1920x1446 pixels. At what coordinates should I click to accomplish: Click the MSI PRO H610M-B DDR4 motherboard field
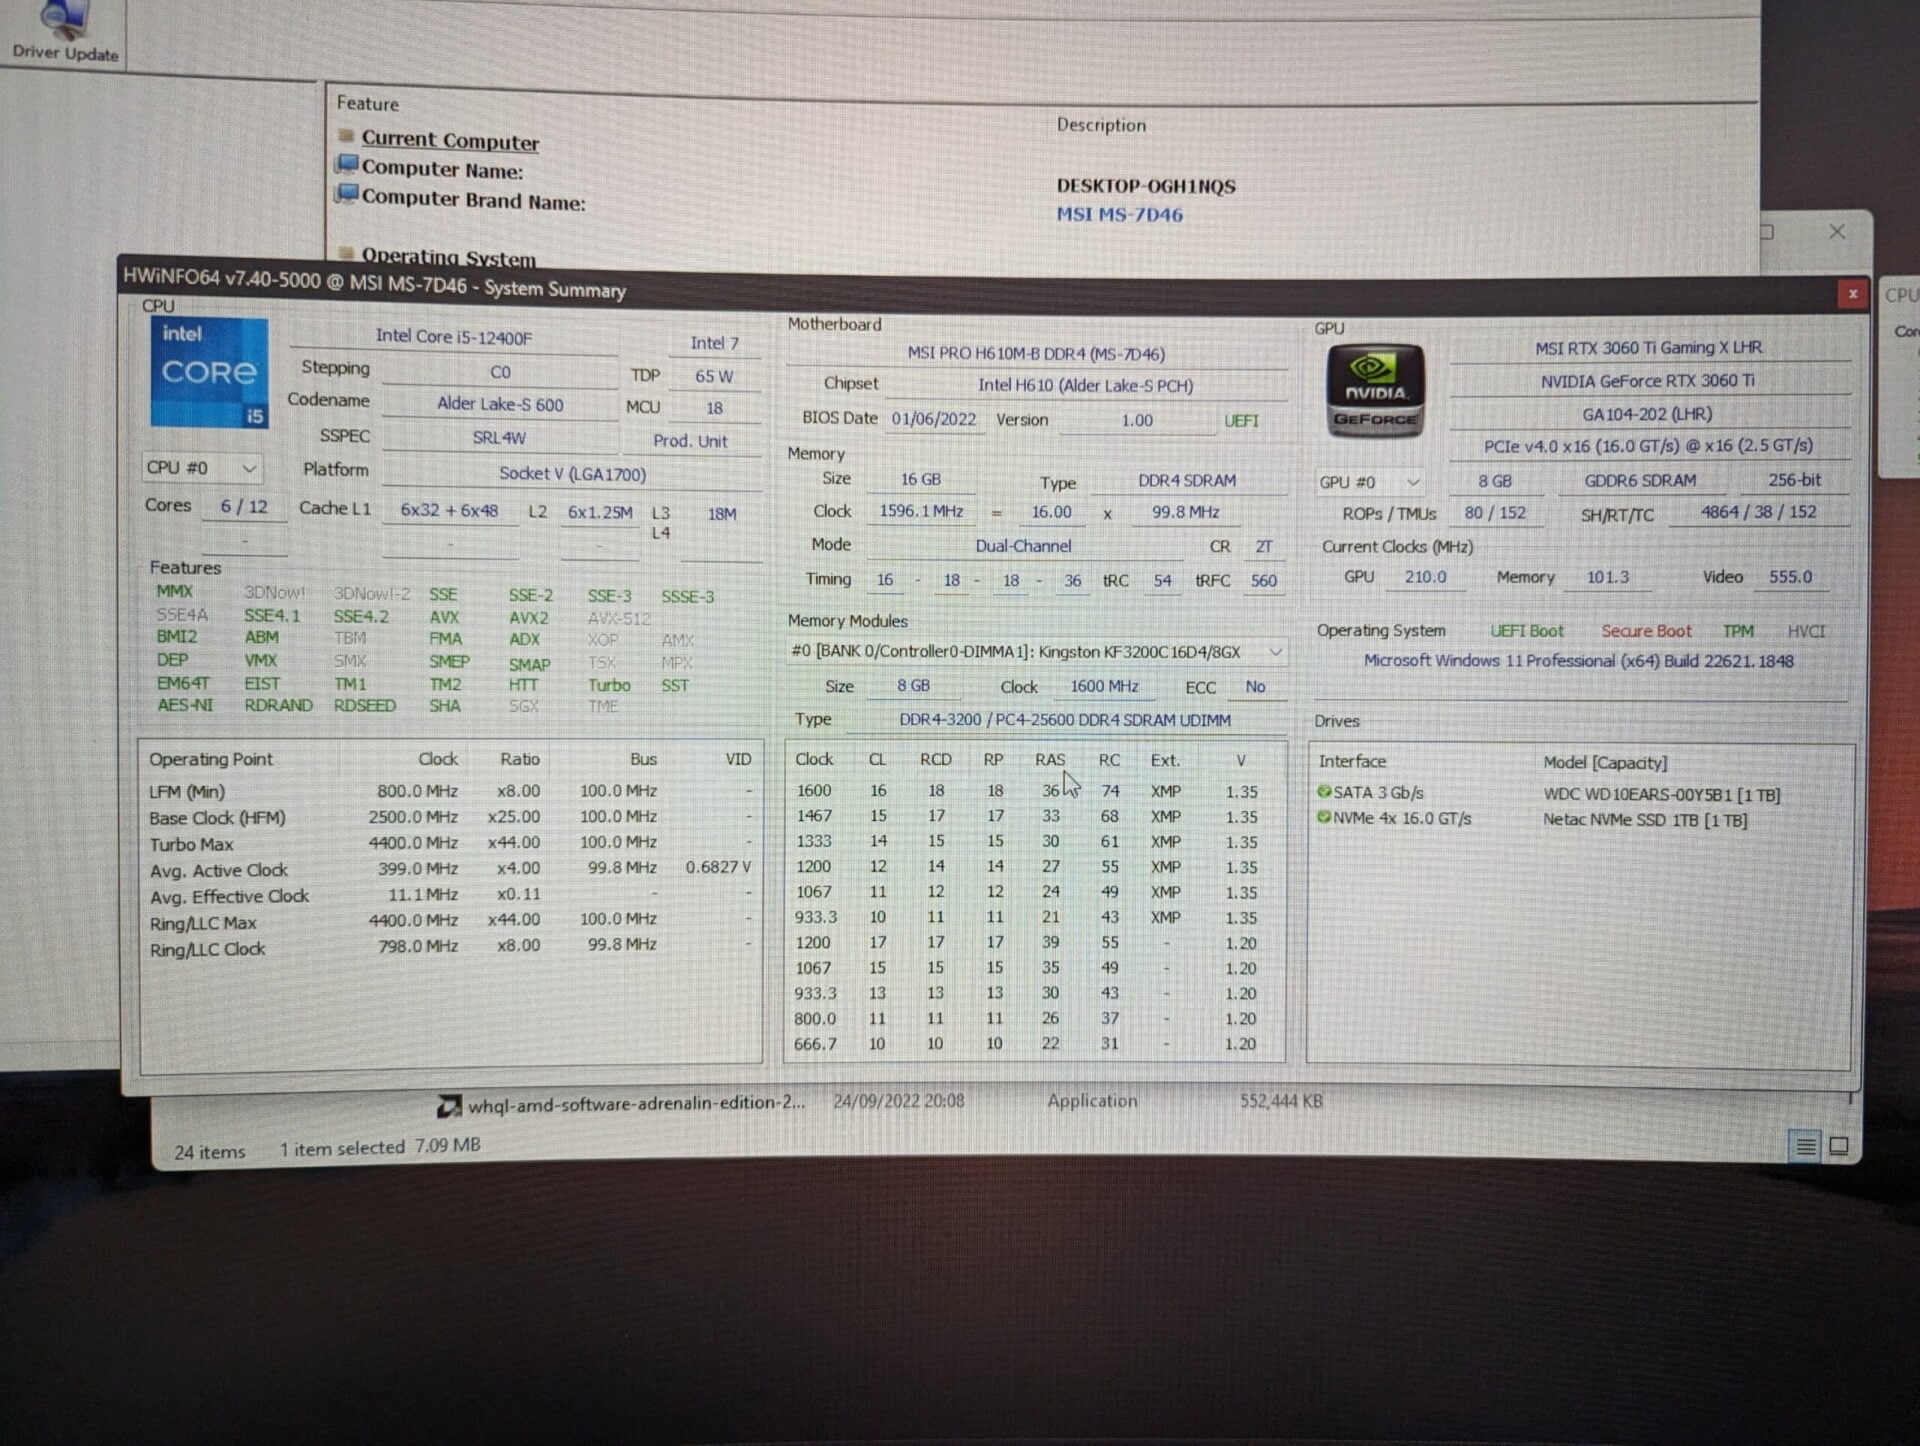1035,354
